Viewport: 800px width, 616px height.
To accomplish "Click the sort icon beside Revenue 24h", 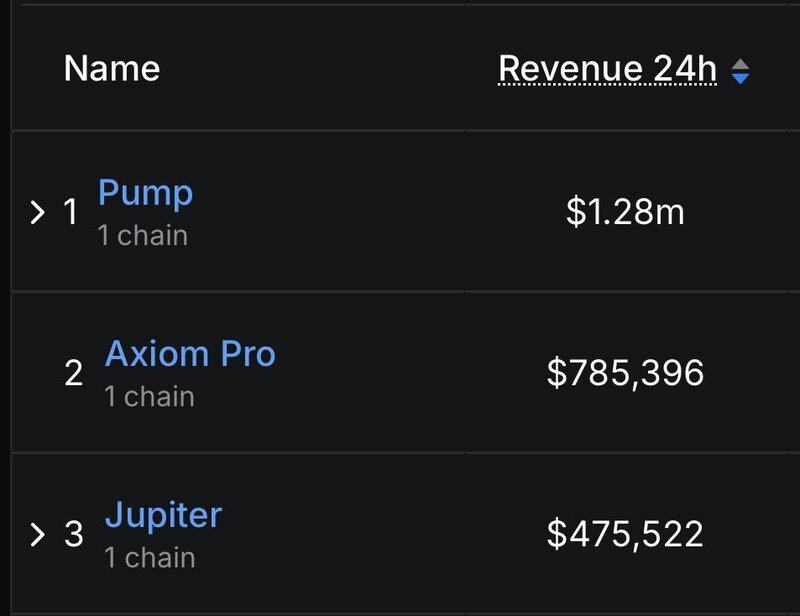I will click(740, 71).
